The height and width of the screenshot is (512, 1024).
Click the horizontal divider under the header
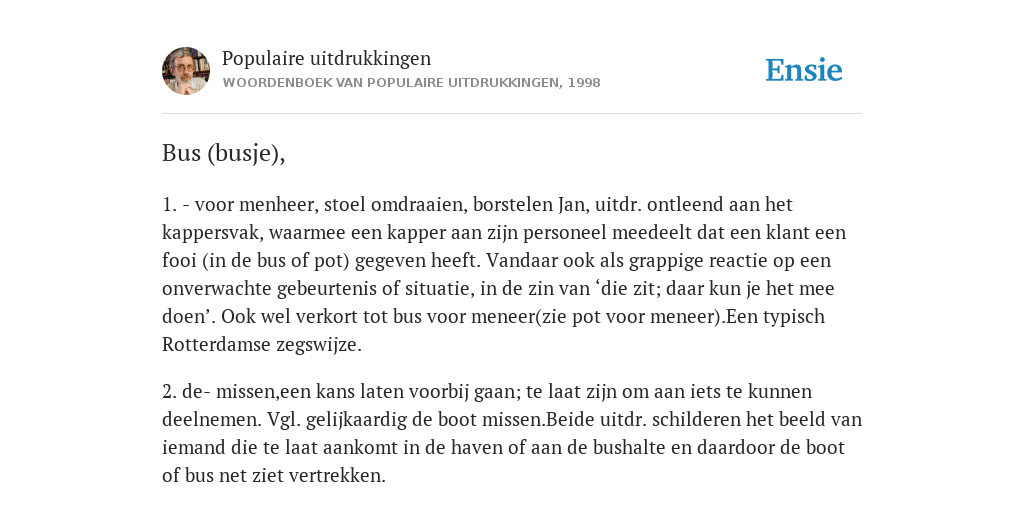(x=512, y=114)
